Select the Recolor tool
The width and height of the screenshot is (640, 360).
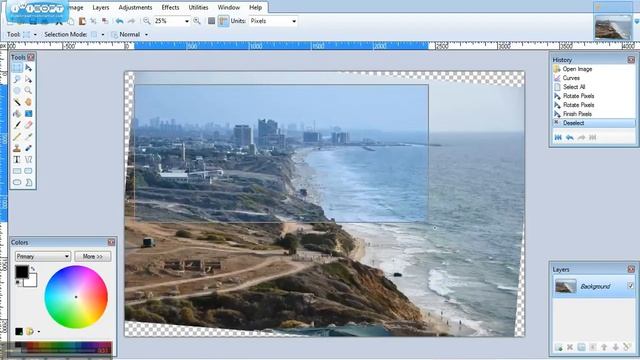[29, 148]
